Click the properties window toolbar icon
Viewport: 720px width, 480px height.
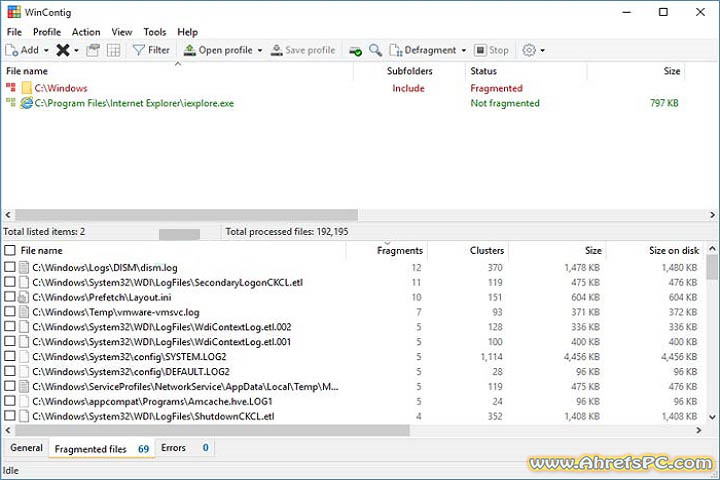(x=93, y=50)
